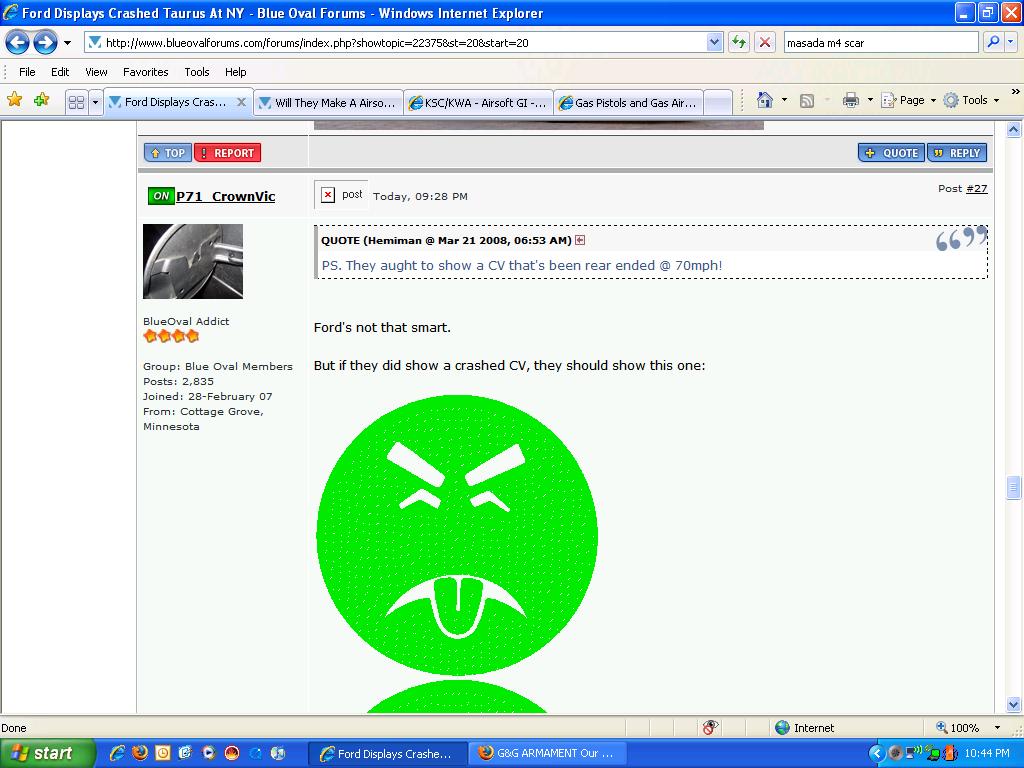Viewport: 1024px width, 768px height.
Task: Open the Quick Tabs grid icon
Action: [76, 102]
